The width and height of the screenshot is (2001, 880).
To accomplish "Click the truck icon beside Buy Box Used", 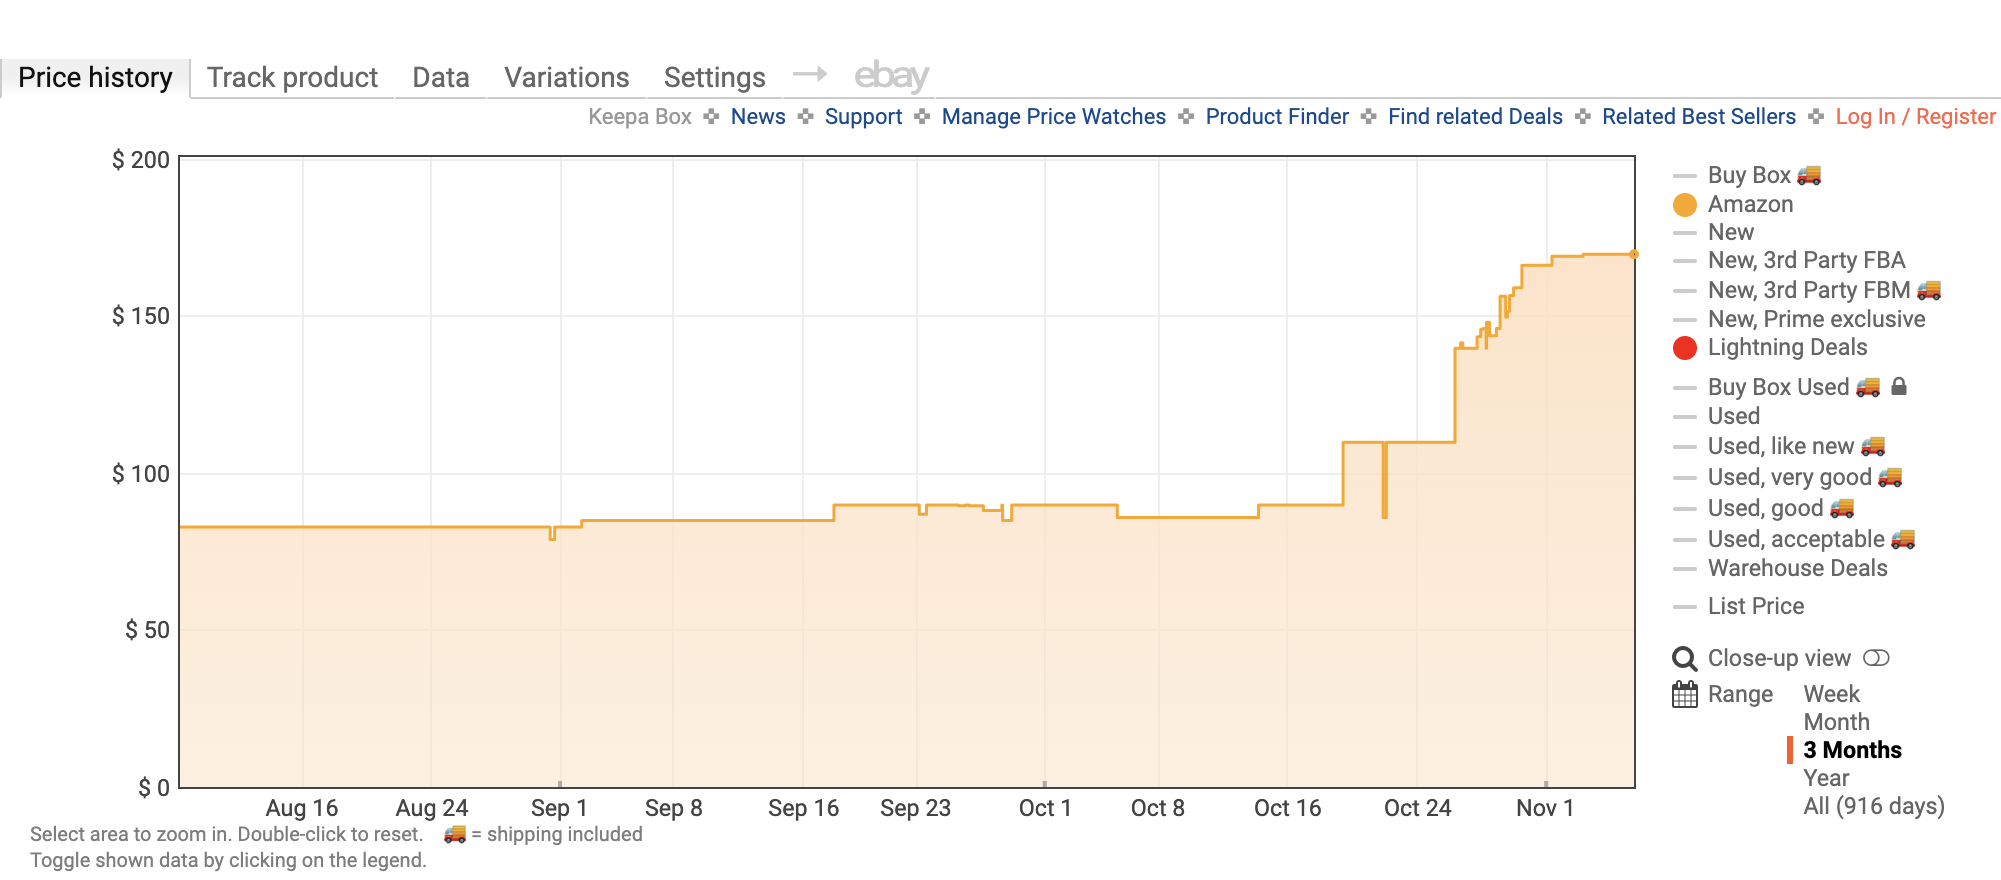I will click(x=1868, y=387).
